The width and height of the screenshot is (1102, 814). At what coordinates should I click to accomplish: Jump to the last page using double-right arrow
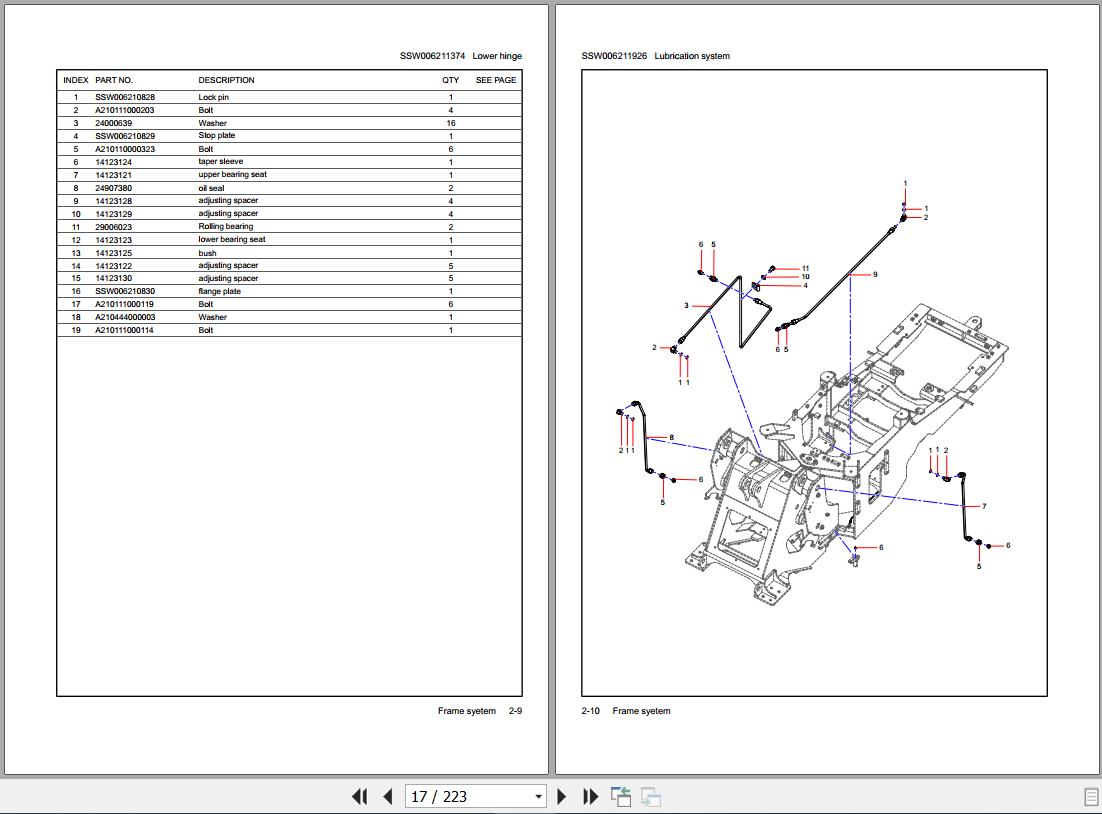590,796
